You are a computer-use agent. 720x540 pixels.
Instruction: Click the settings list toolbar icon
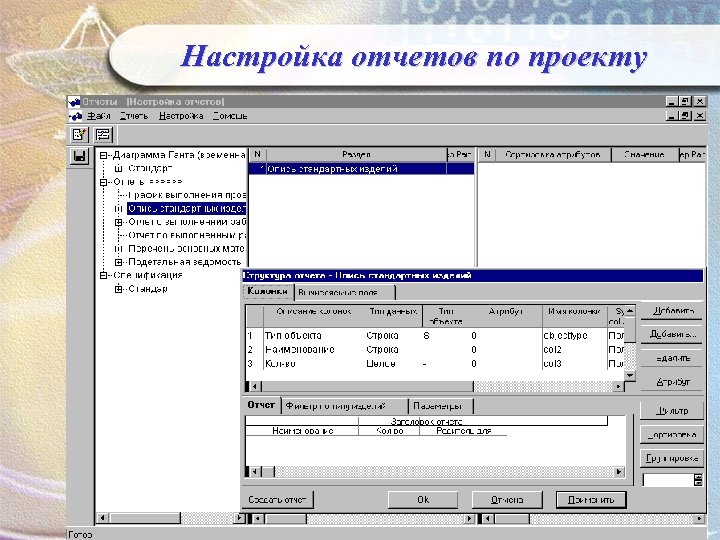(103, 135)
